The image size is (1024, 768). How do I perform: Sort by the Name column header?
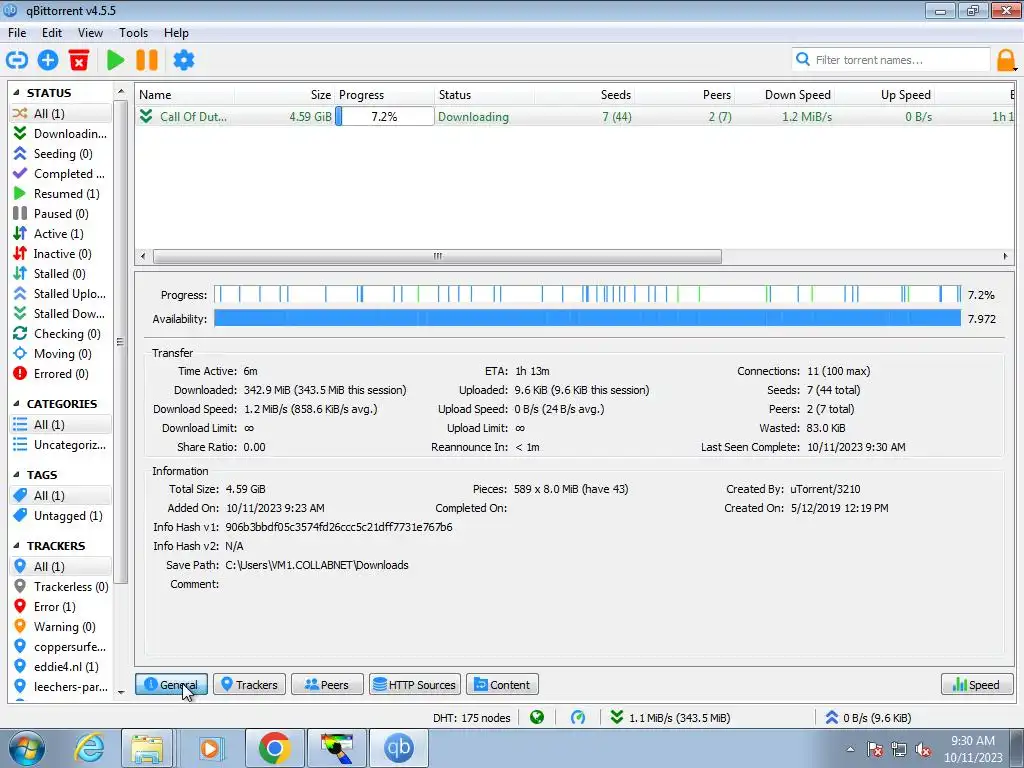tap(185, 95)
